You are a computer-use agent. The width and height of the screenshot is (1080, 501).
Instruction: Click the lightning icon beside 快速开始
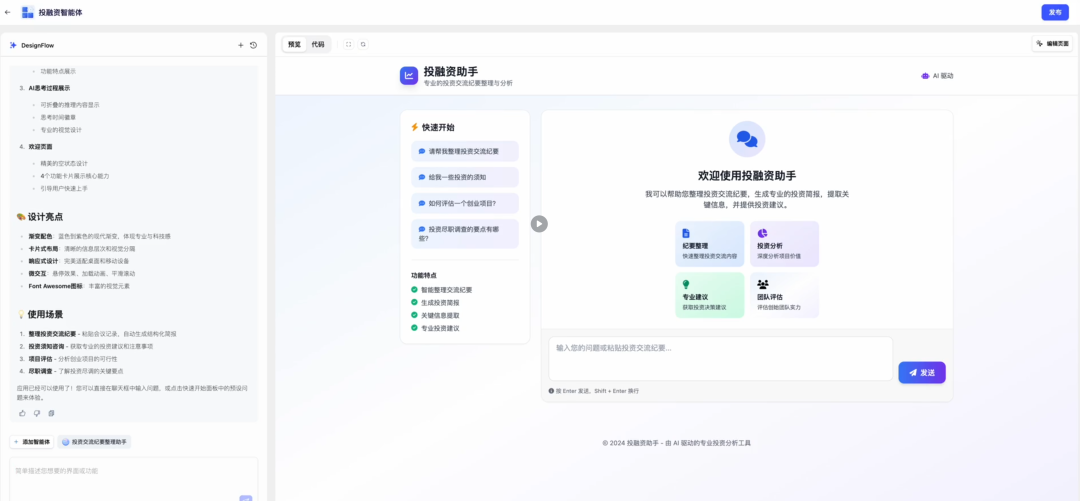coord(415,127)
